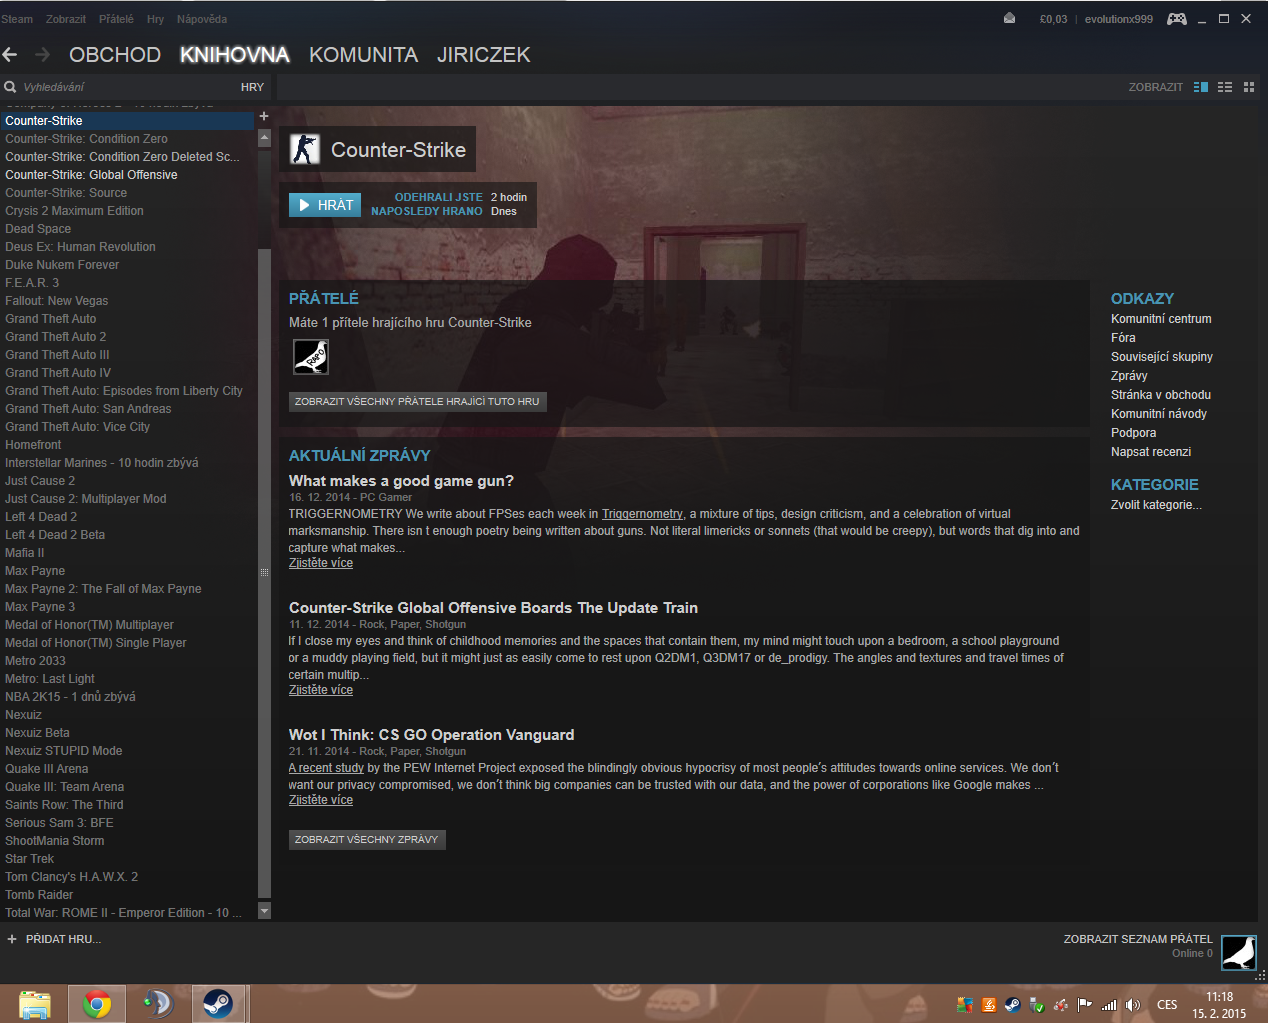The width and height of the screenshot is (1268, 1023).
Task: Click the game list scrollbar down arrow
Action: [x=264, y=911]
